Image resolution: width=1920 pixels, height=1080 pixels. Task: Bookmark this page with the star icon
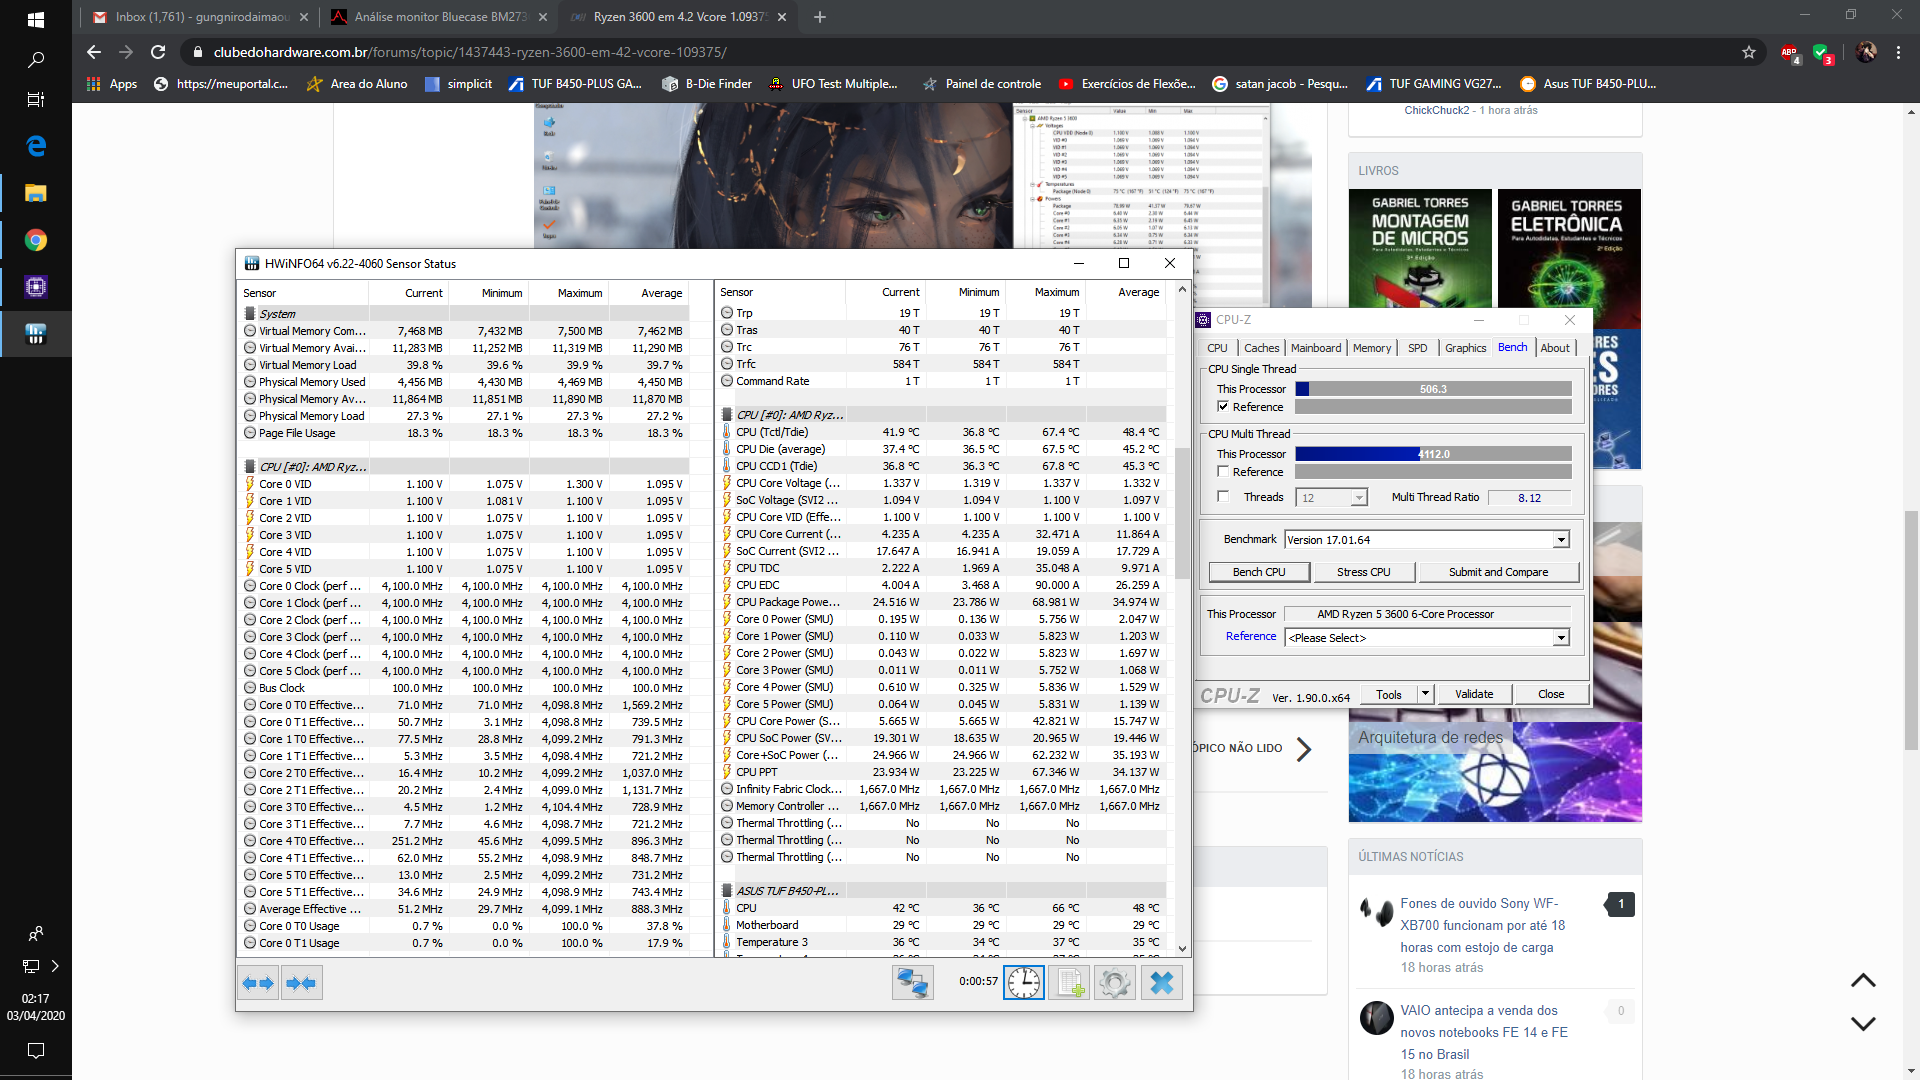click(x=1749, y=52)
